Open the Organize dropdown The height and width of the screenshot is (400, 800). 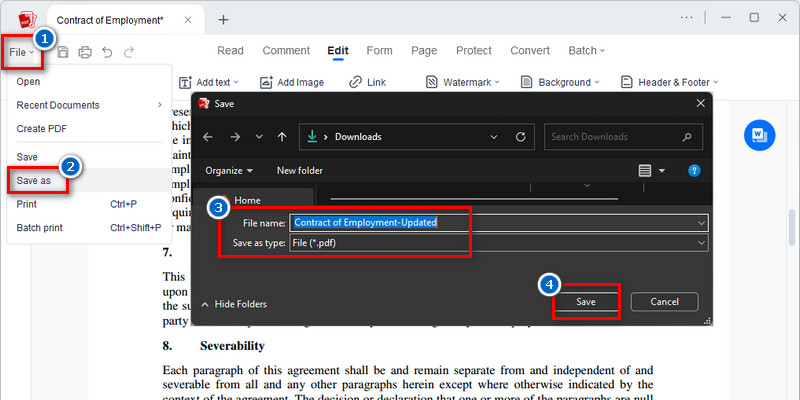tap(229, 170)
